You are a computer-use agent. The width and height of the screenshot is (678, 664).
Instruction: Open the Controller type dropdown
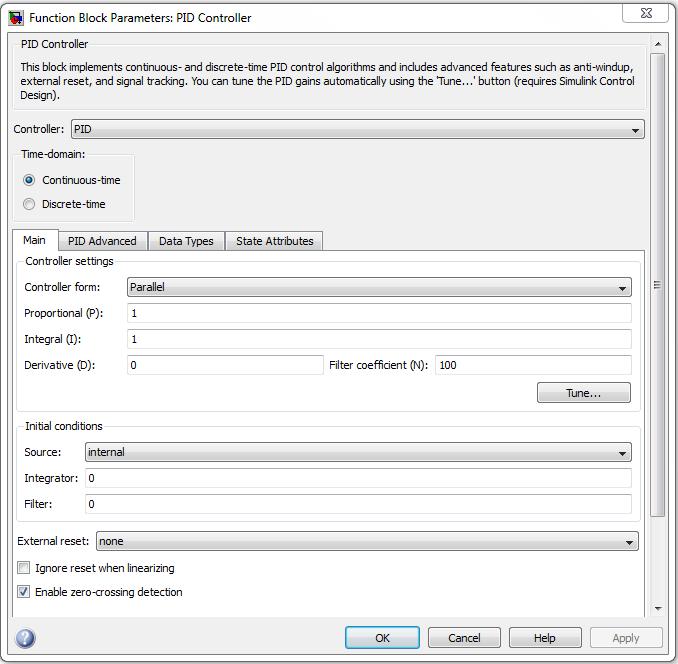(358, 129)
